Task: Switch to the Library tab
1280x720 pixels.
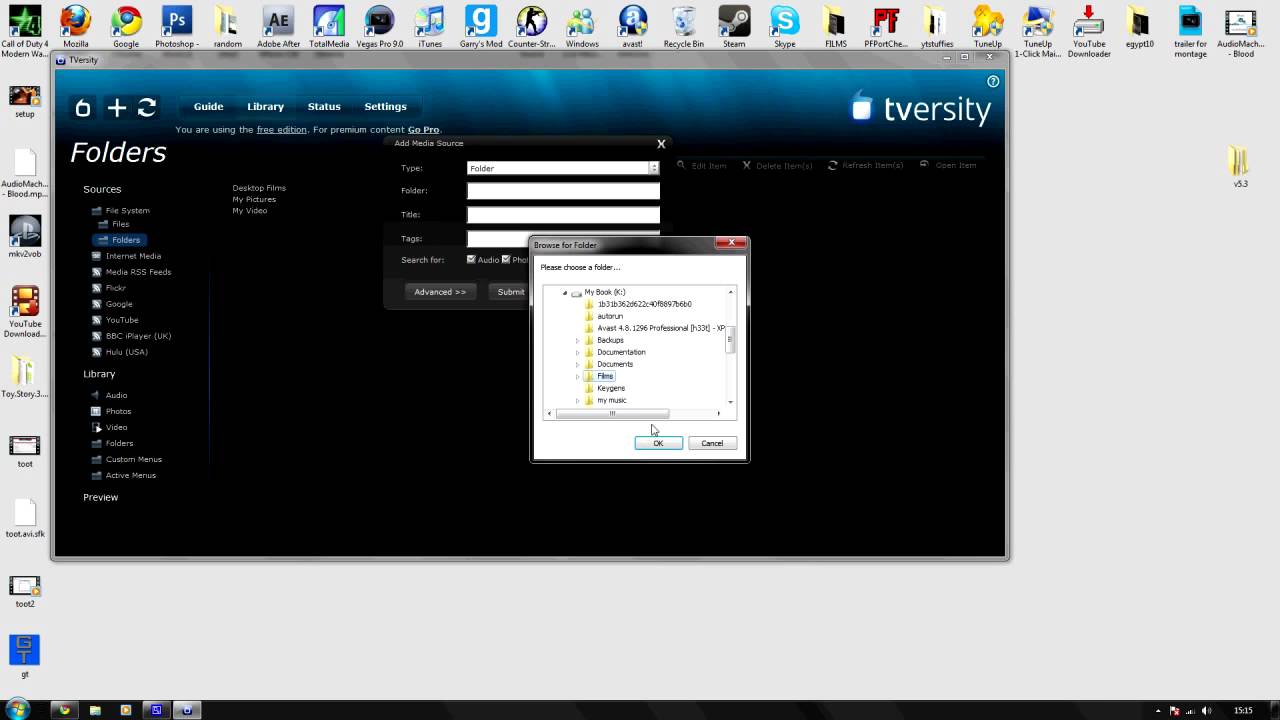Action: pos(266,107)
